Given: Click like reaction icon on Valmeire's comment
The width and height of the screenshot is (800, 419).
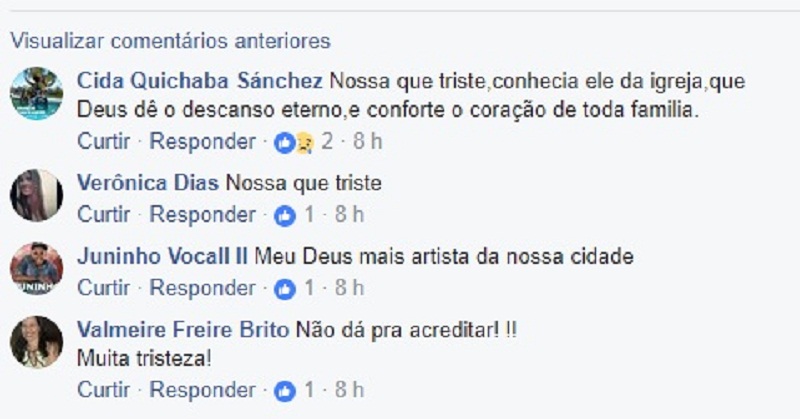Looking at the screenshot, I should pyautogui.click(x=286, y=389).
